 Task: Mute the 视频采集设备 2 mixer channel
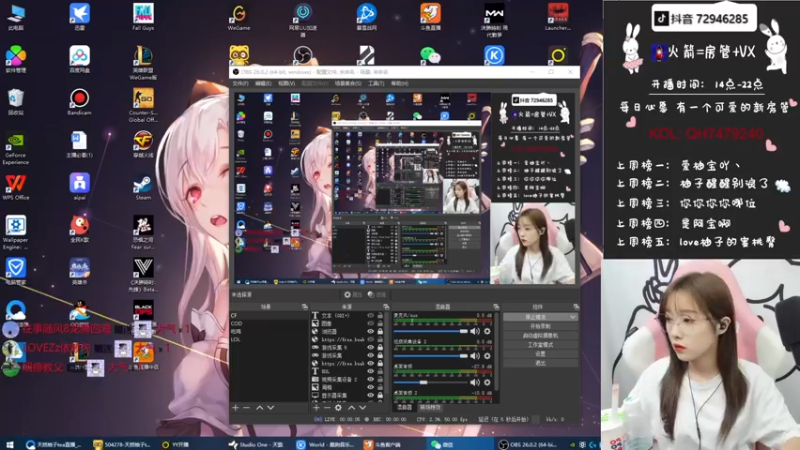[x=475, y=356]
